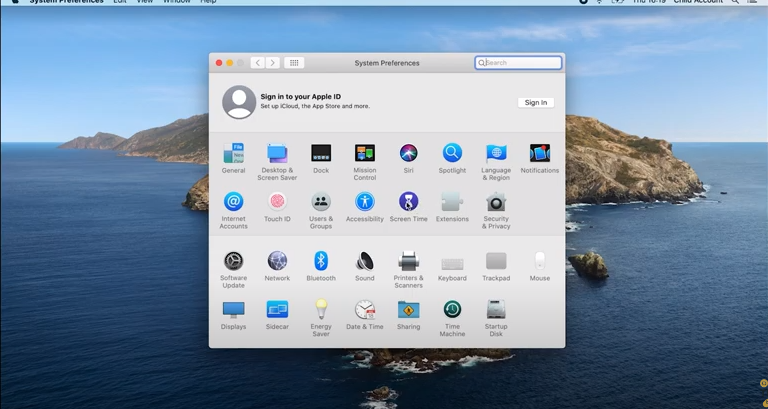Minimize the System Preferences window

(x=230, y=63)
